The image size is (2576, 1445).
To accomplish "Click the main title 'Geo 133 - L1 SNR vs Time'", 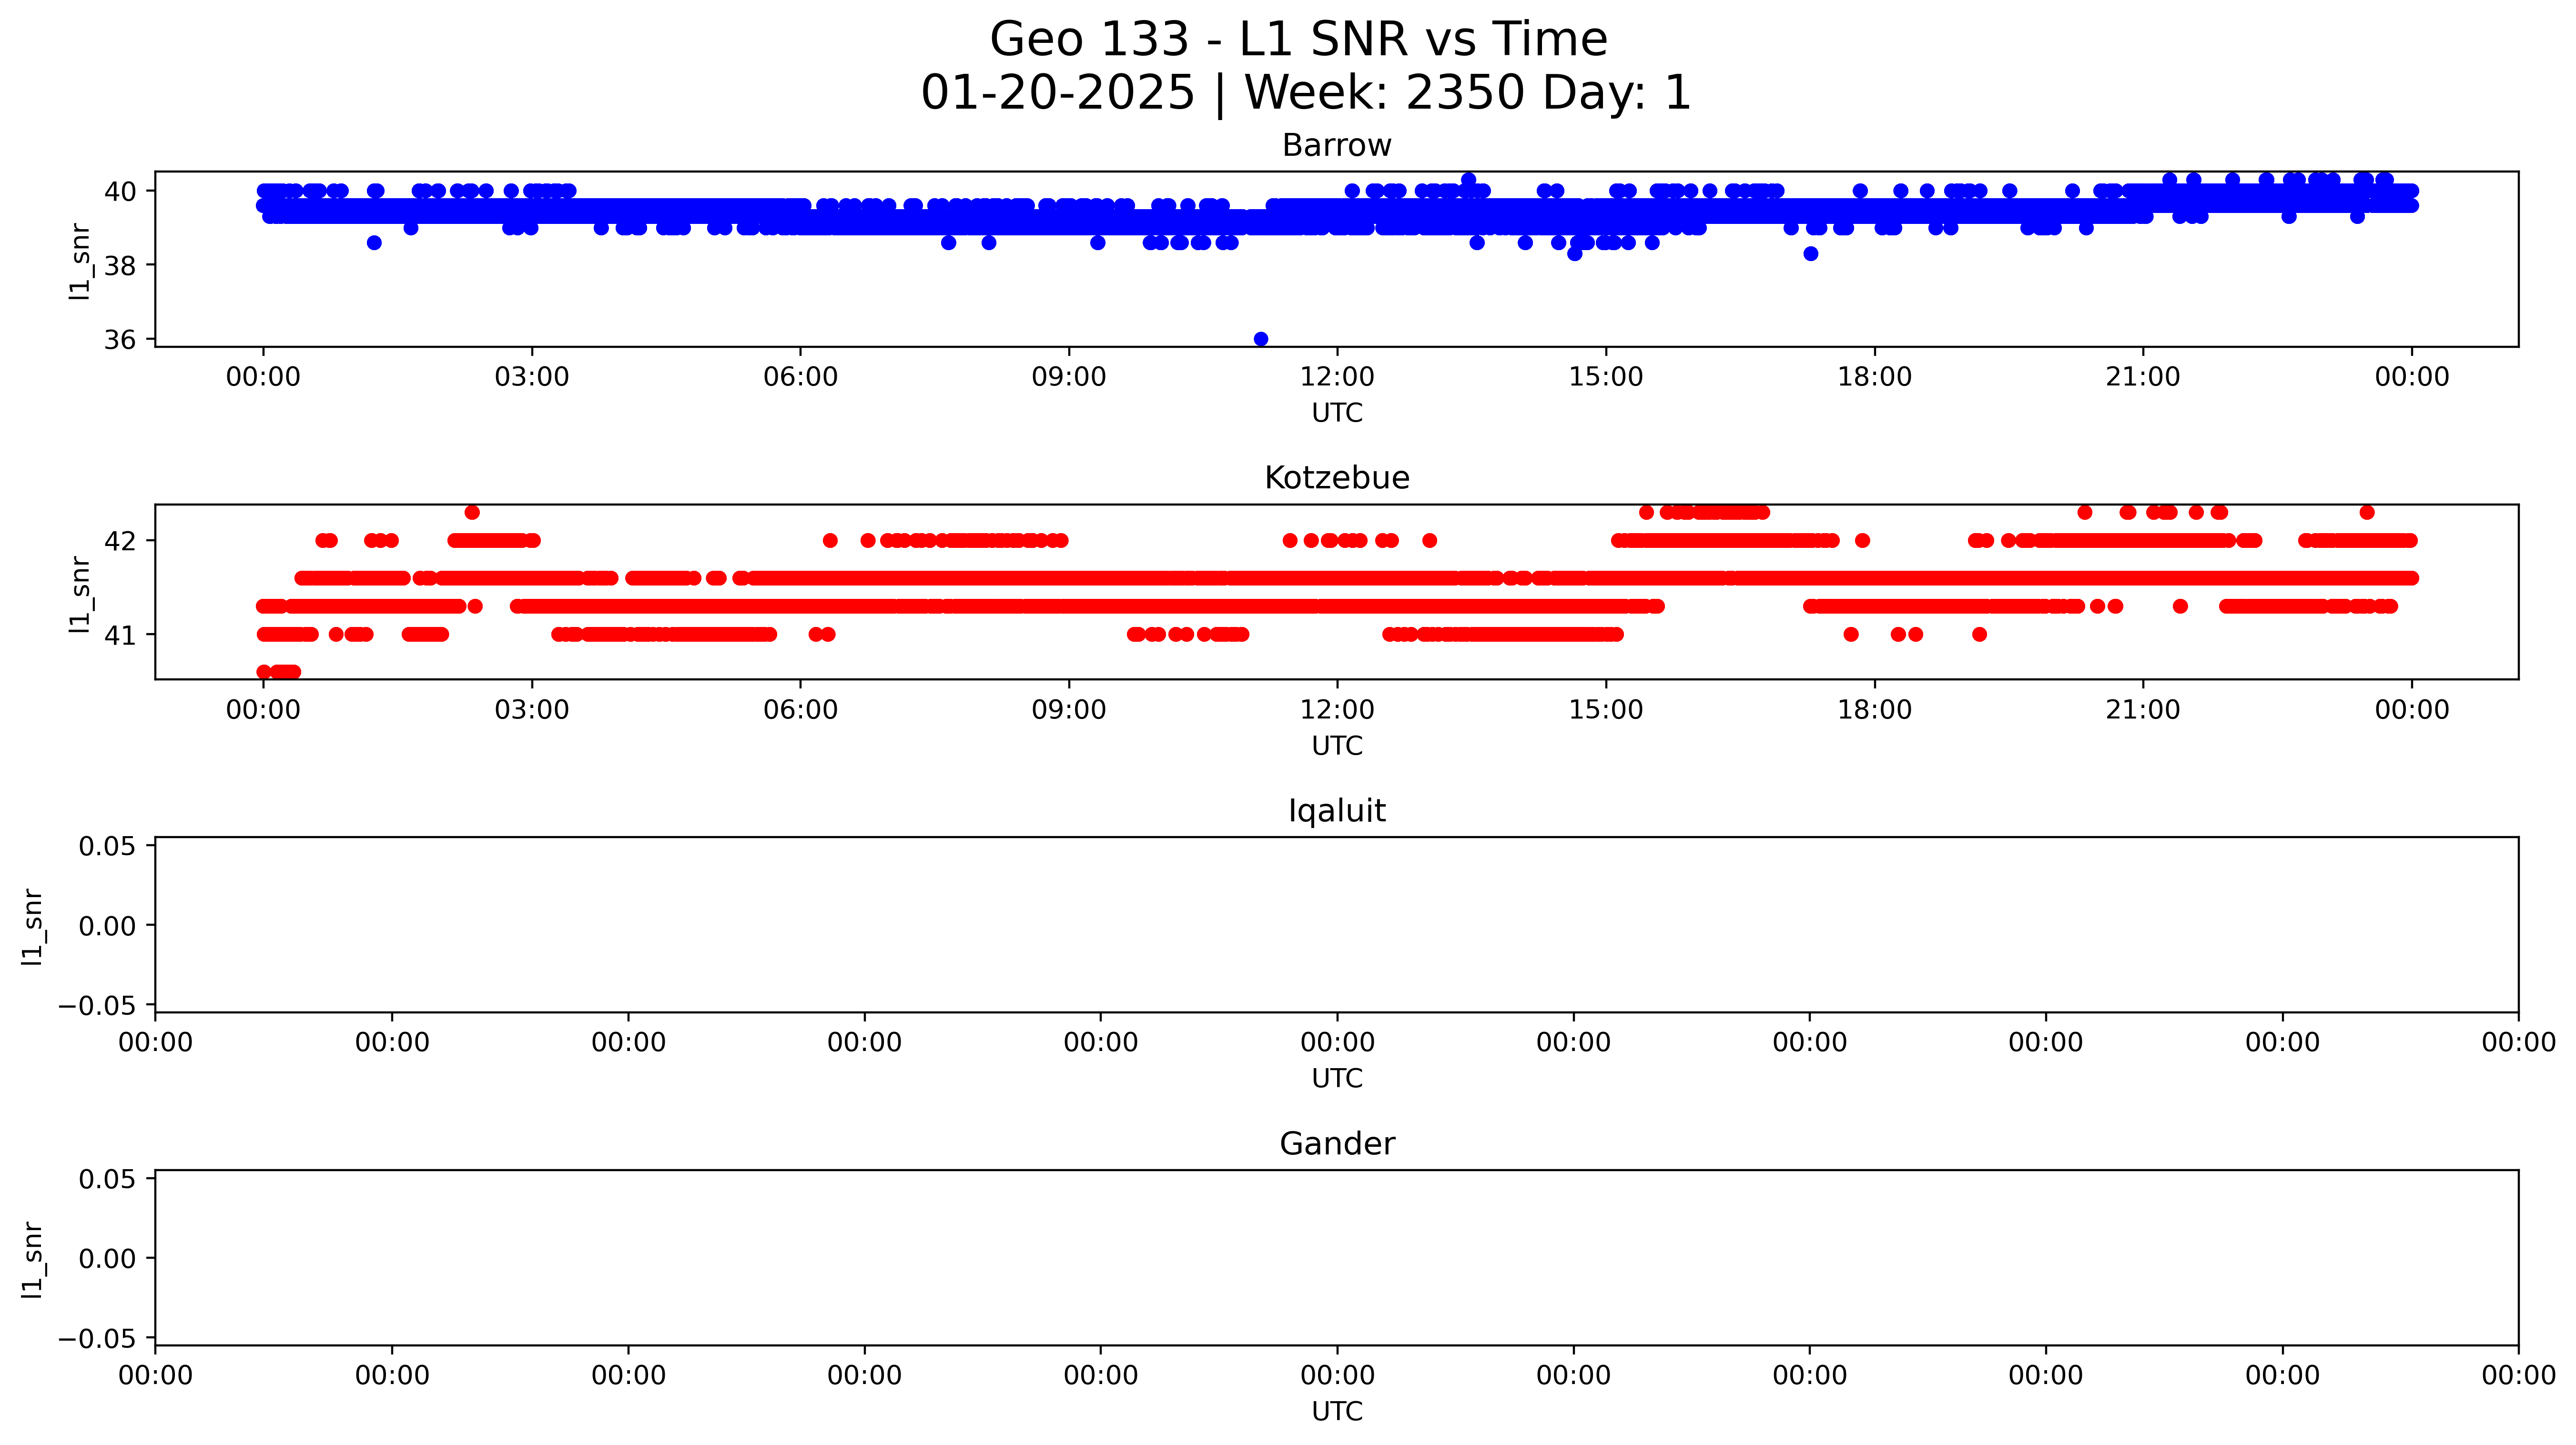I will point(1298,40).
